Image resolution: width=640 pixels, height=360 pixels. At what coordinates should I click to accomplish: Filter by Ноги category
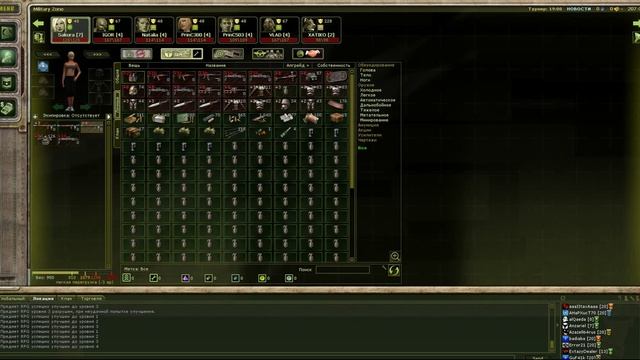tap(365, 80)
